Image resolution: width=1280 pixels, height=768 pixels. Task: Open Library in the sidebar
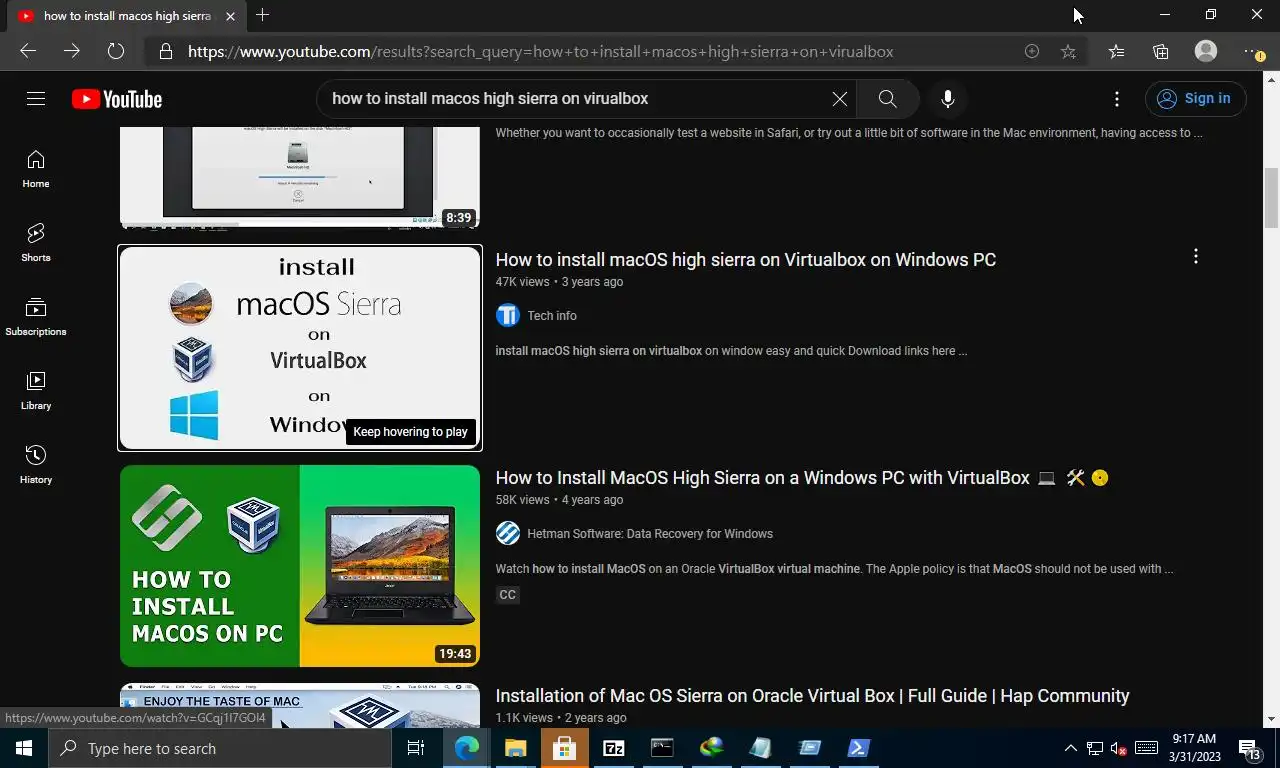click(x=36, y=391)
